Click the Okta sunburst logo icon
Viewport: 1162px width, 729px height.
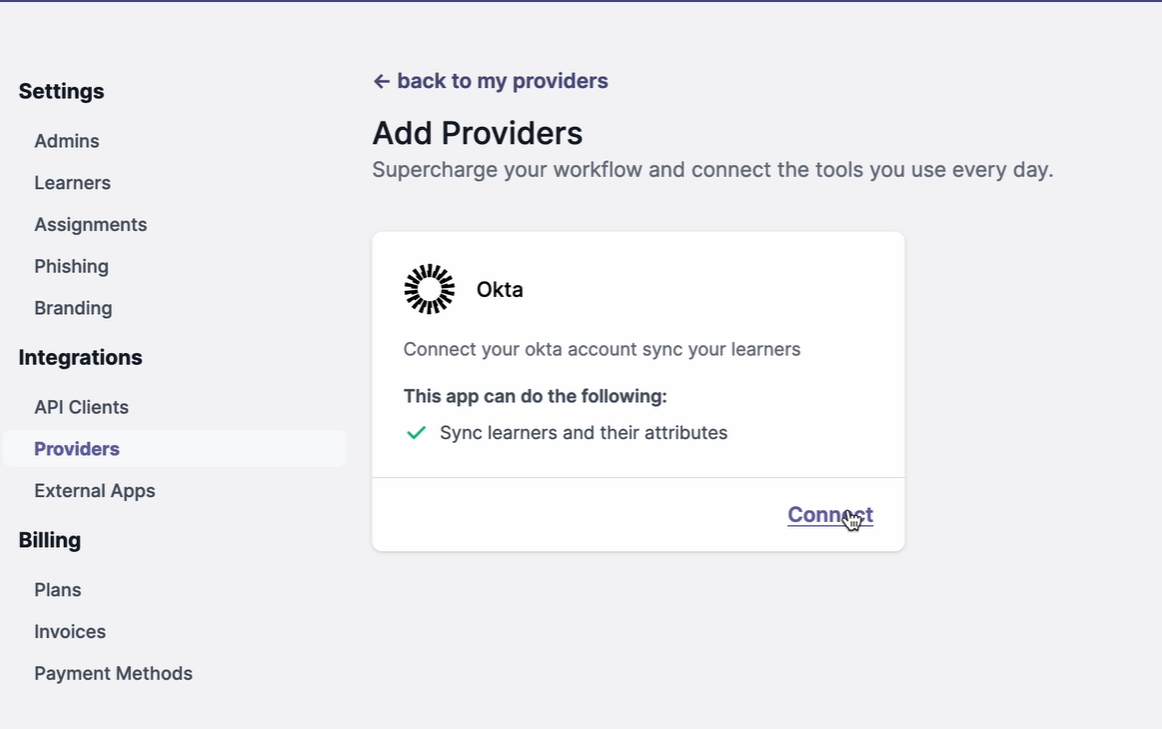pos(429,289)
